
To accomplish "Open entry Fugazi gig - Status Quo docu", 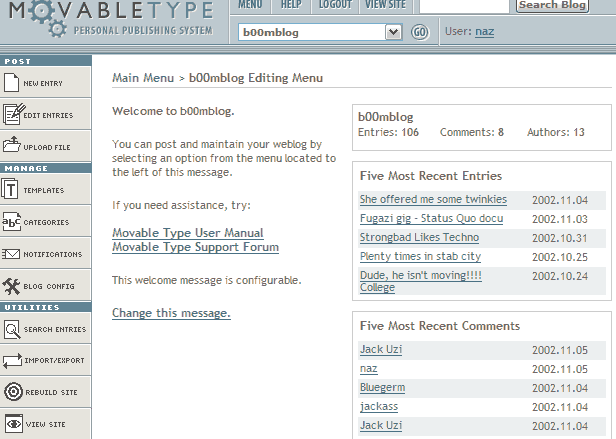I will [431, 218].
